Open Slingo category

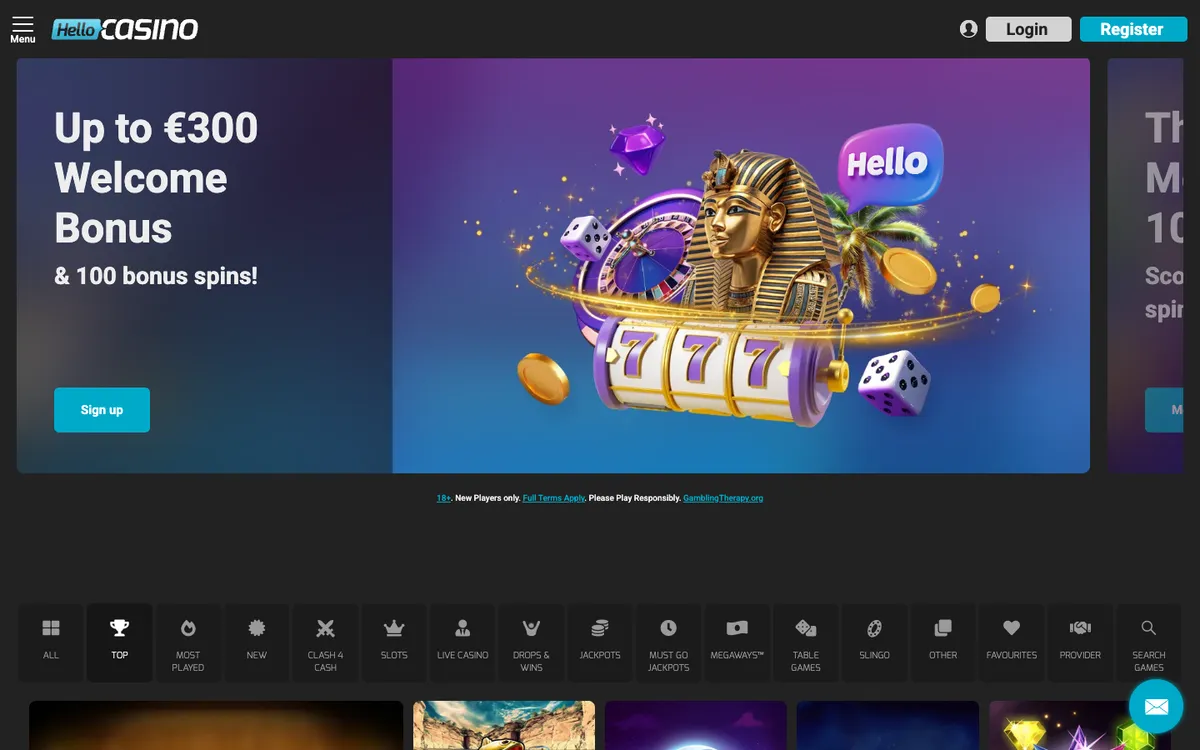(x=874, y=642)
